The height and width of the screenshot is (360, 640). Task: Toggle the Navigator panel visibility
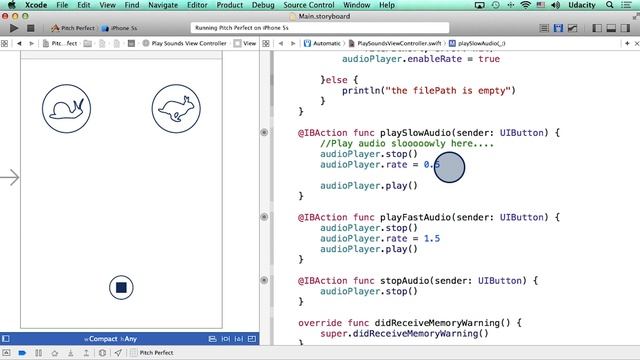coord(597,28)
